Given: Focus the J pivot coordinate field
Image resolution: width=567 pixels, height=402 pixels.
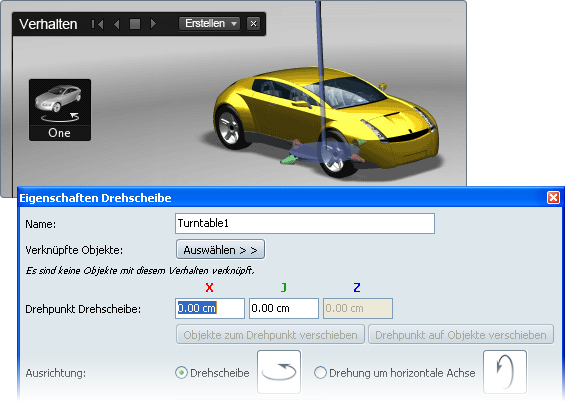Looking at the screenshot, I should [284, 308].
